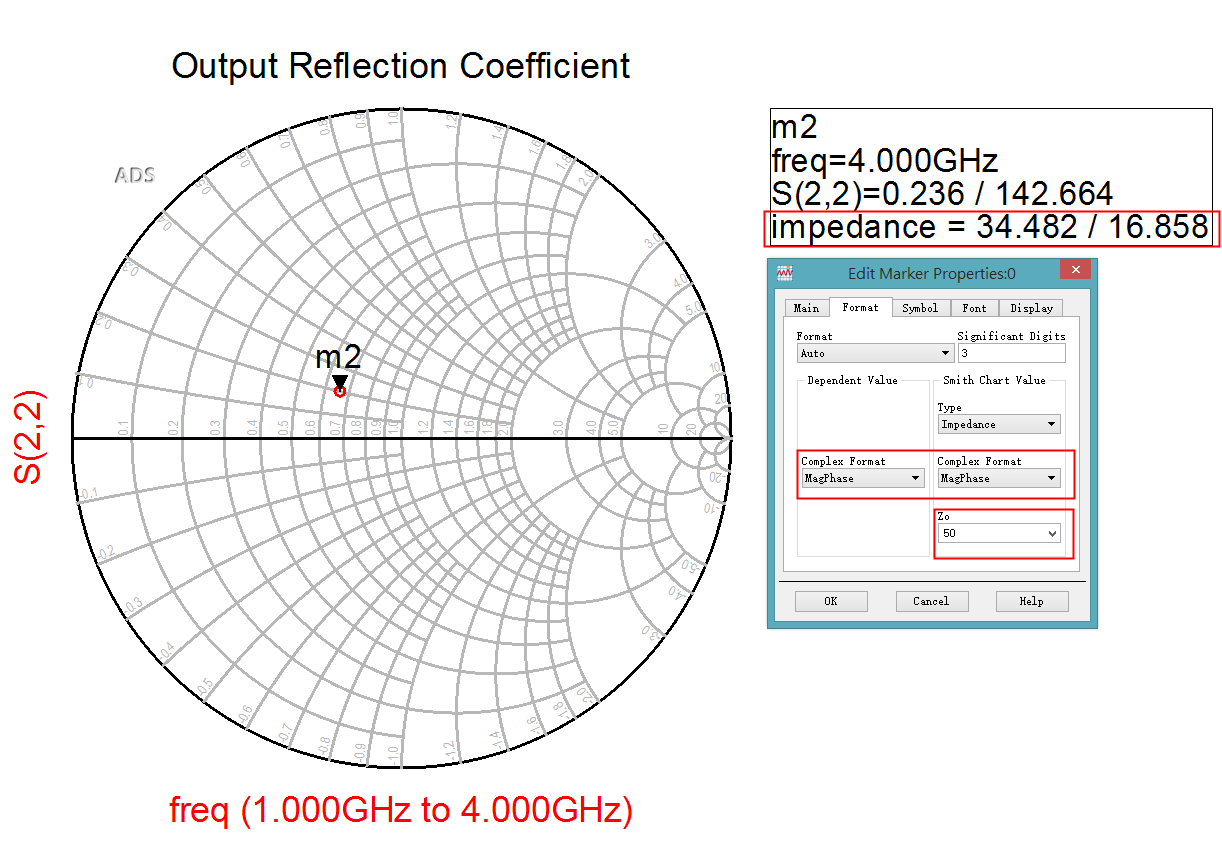Screen dimensions: 1222x844
Task: Switch to the Main tab
Action: 806,308
